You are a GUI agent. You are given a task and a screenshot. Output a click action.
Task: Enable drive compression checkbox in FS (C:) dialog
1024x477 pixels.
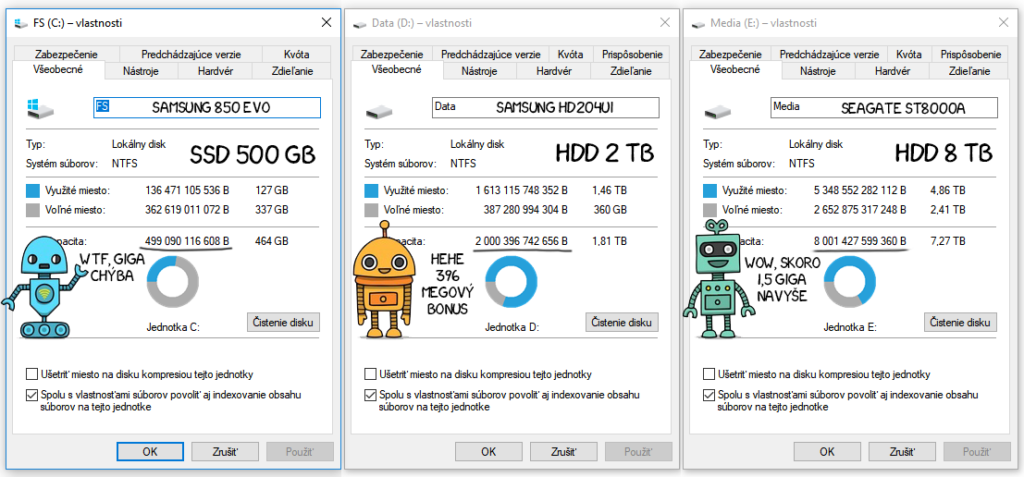point(33,373)
